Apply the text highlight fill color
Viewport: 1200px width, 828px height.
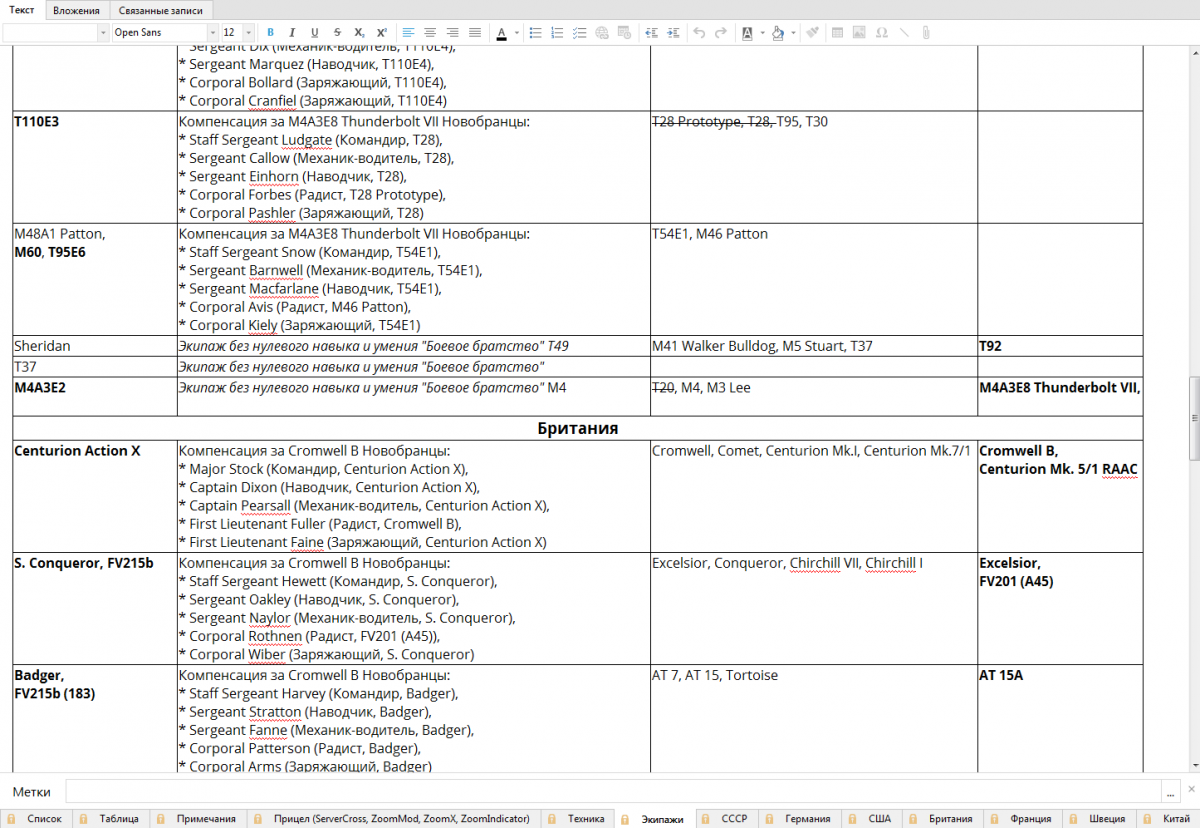tap(778, 33)
